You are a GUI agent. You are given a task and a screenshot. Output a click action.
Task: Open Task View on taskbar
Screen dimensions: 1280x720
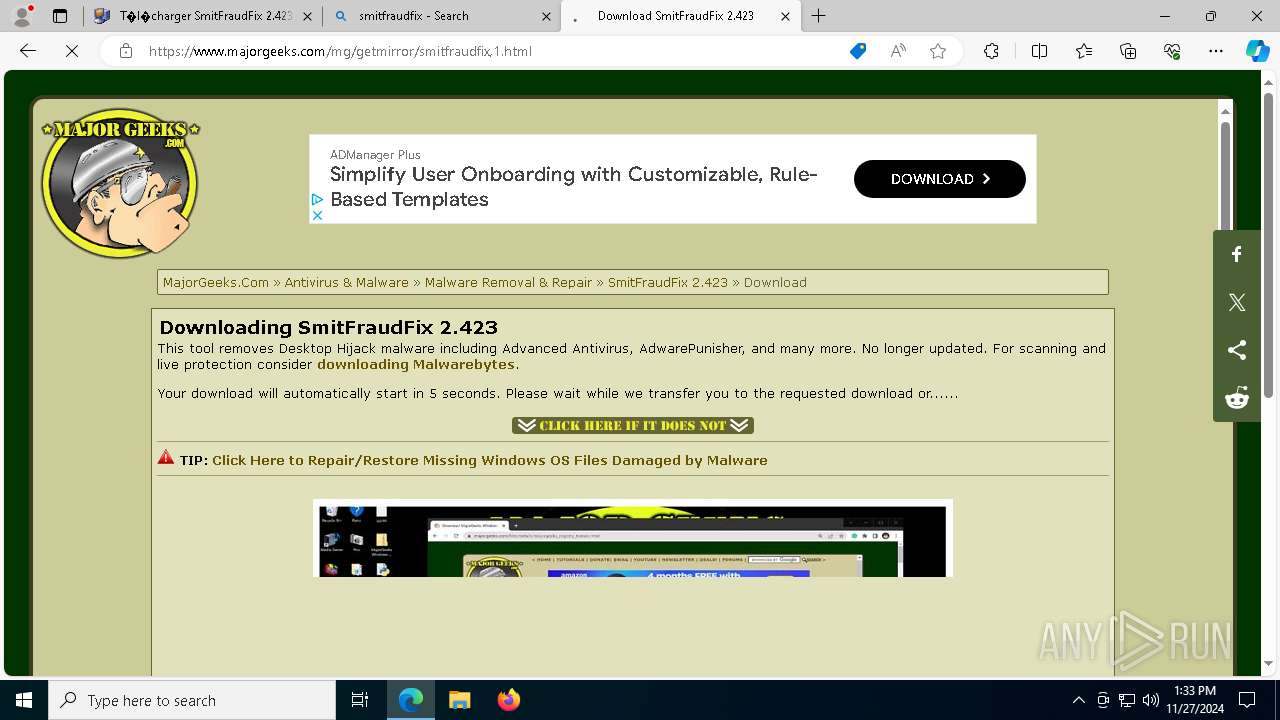pyautogui.click(x=360, y=700)
